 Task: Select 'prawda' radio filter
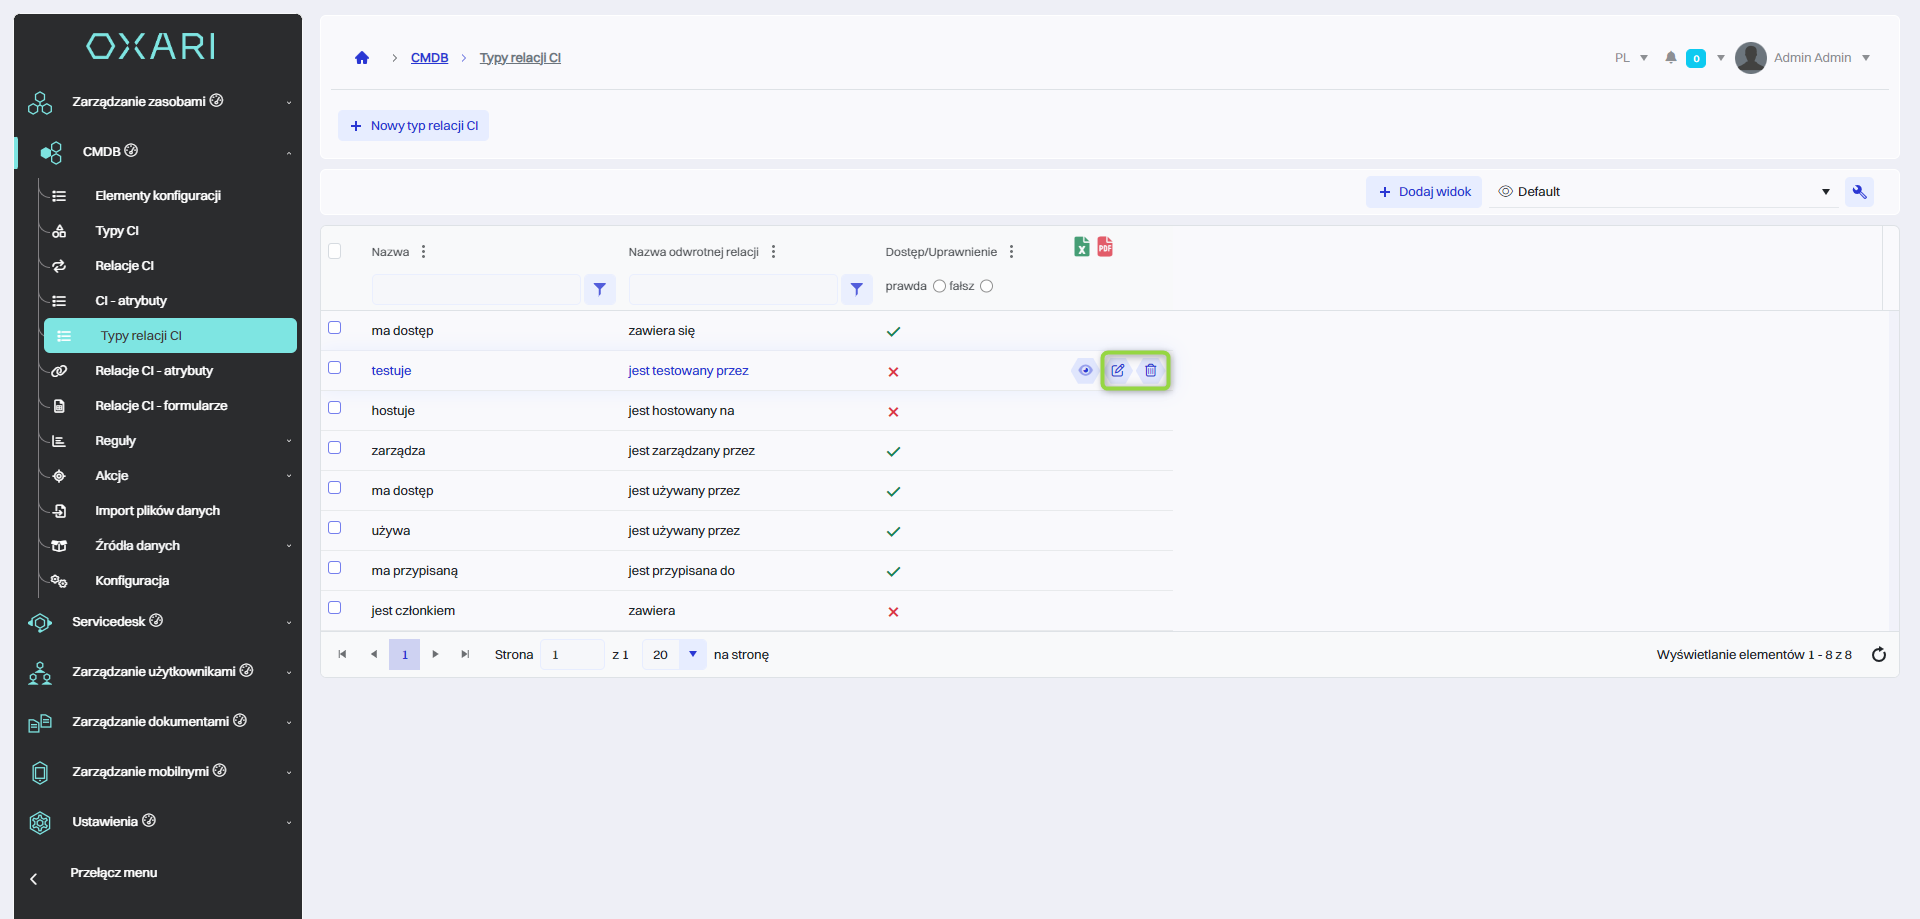pyautogui.click(x=939, y=287)
